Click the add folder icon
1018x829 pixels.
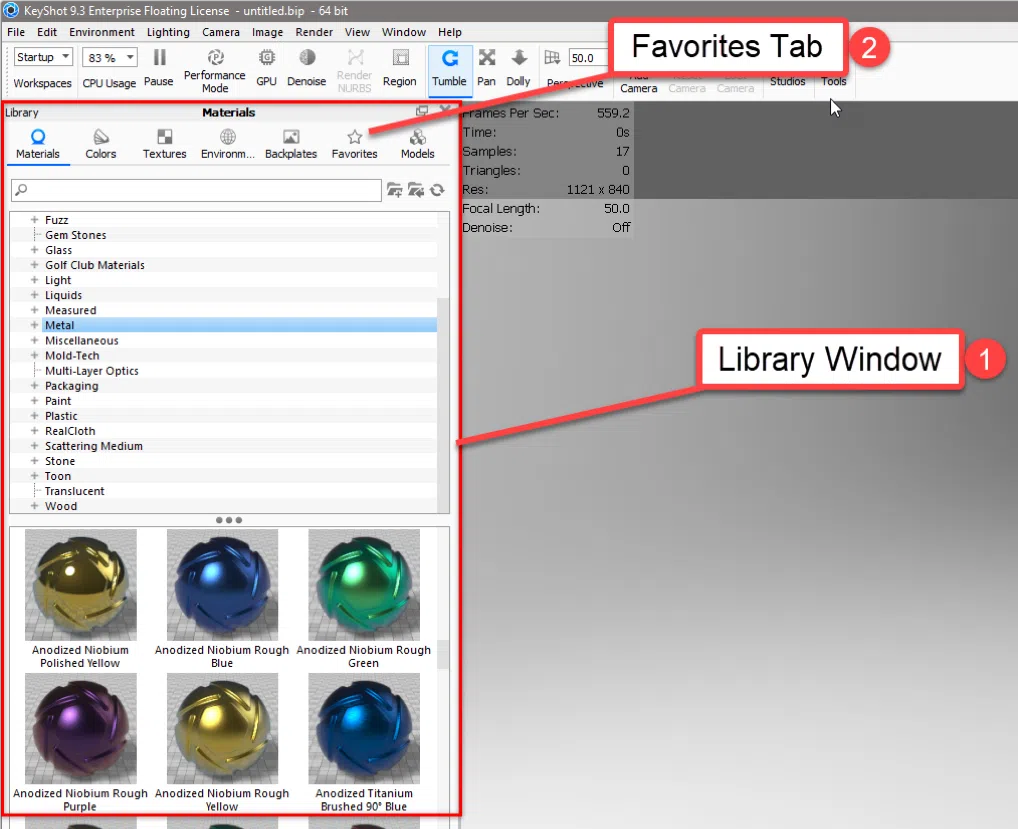tap(394, 190)
